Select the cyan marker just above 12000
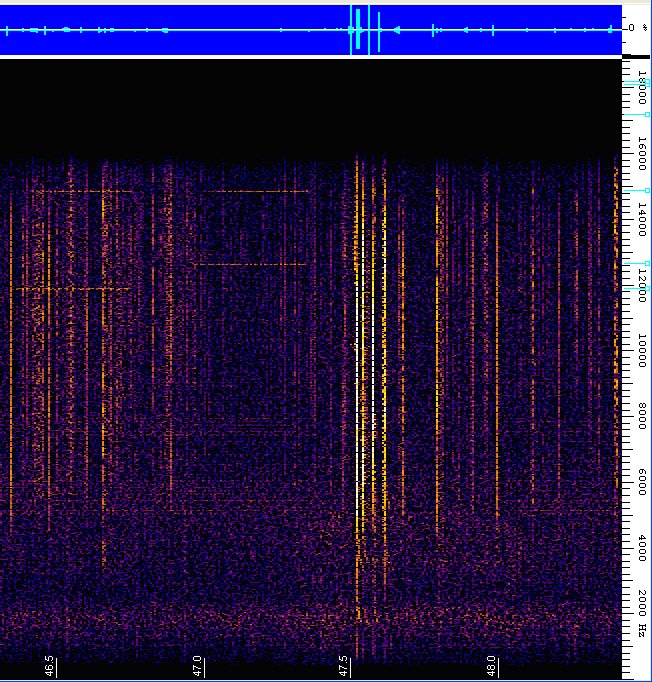 [637, 288]
